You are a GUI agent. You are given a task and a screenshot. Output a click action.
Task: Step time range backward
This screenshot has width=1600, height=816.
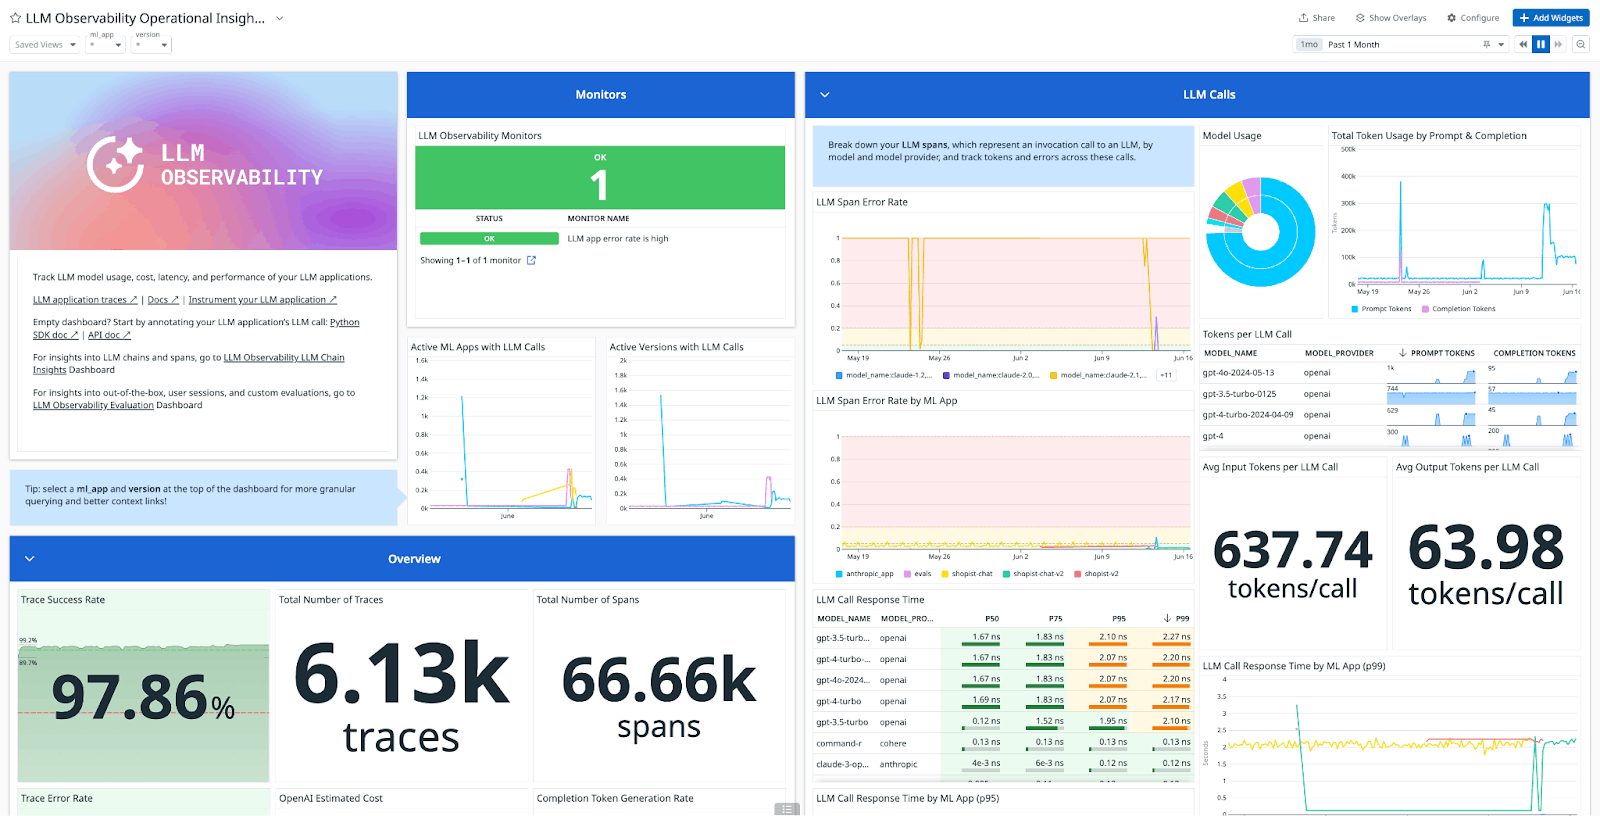(1523, 44)
